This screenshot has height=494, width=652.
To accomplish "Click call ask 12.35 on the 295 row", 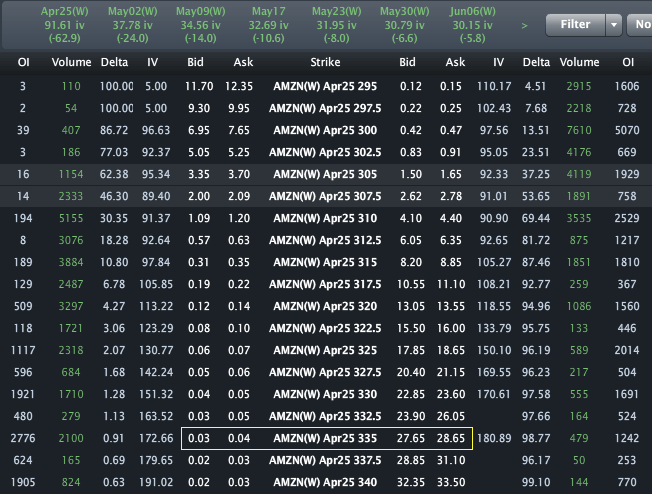I will click(x=239, y=86).
